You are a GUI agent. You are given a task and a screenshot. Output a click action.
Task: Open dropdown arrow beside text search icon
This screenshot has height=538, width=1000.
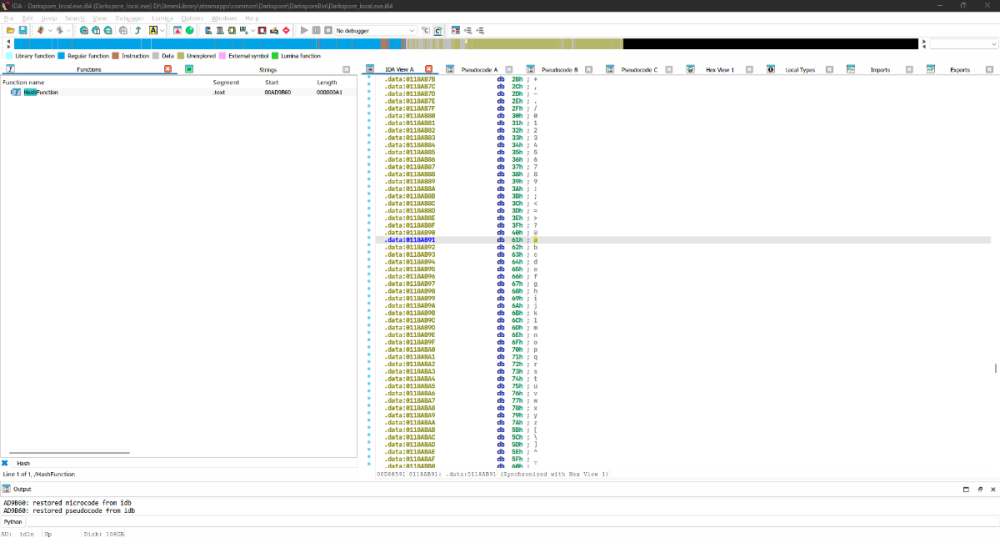click(164, 31)
